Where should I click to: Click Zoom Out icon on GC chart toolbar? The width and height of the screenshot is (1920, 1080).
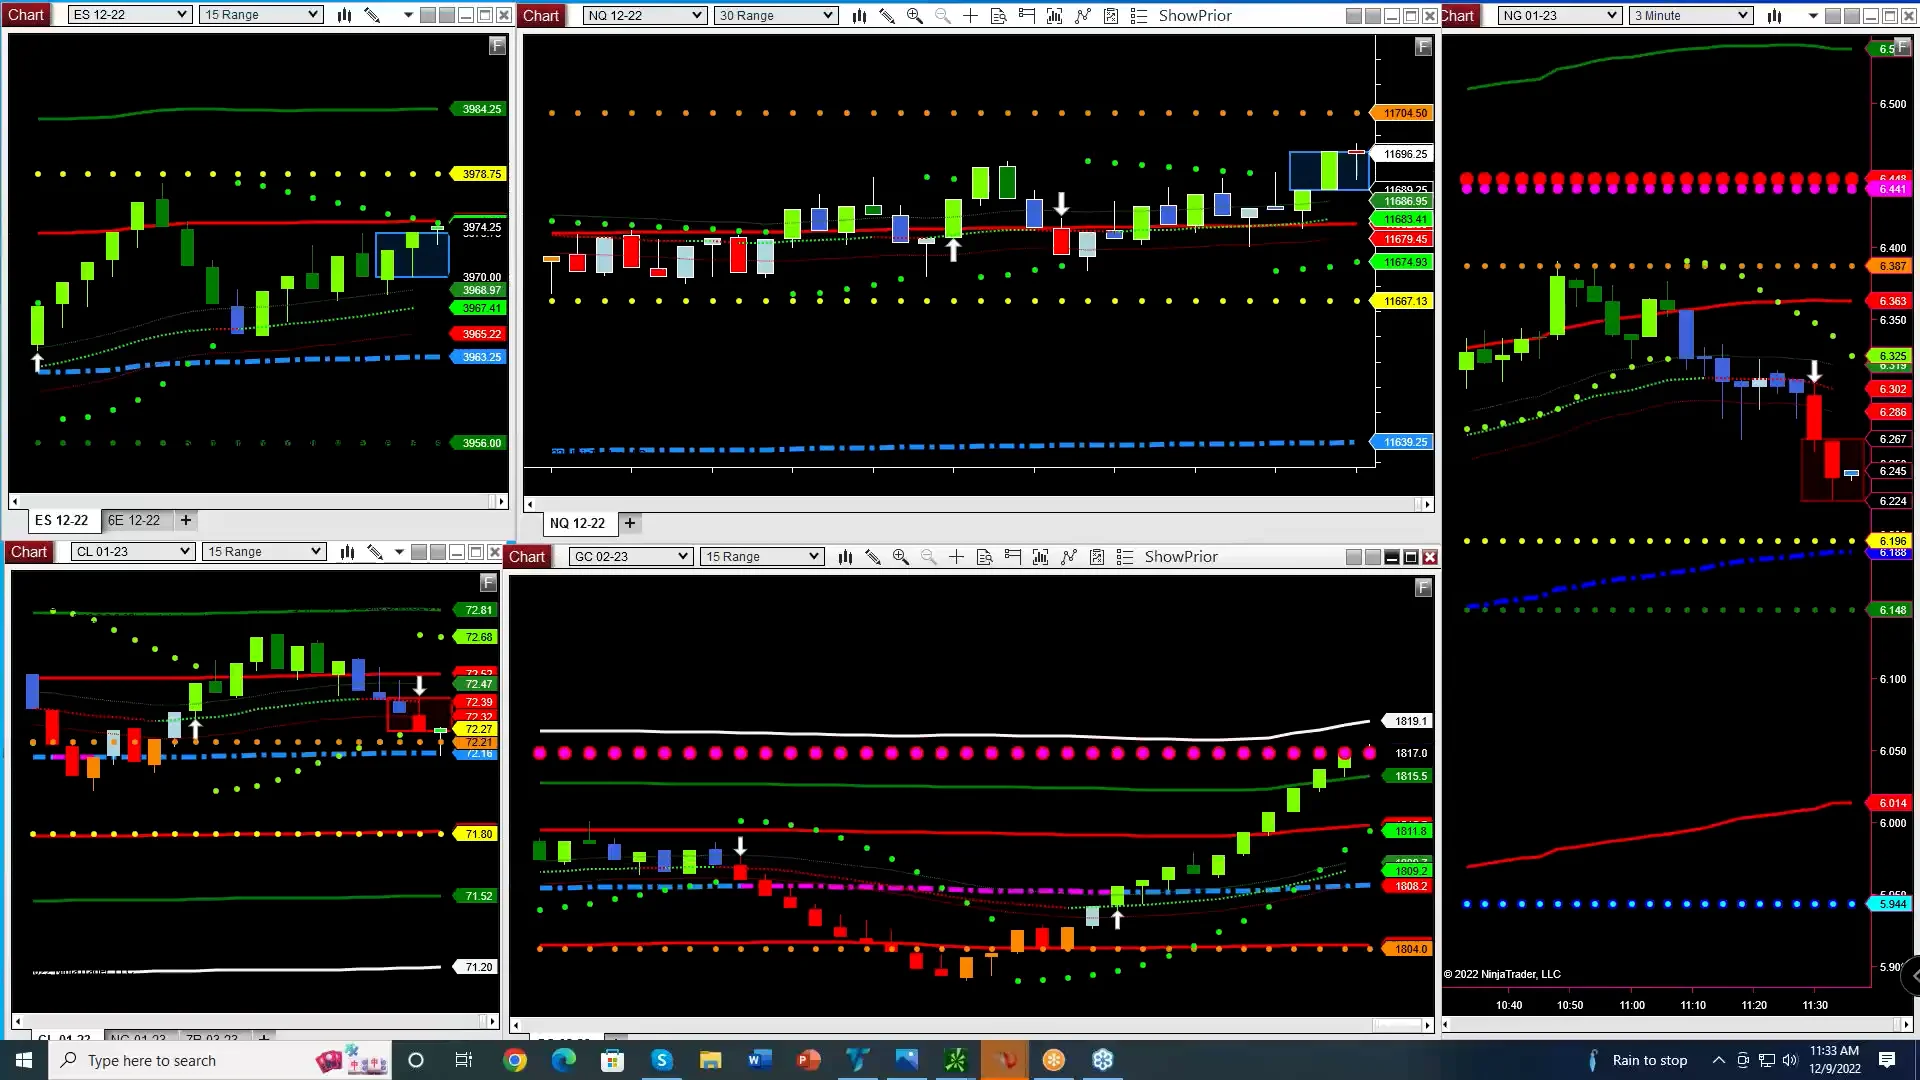click(928, 557)
